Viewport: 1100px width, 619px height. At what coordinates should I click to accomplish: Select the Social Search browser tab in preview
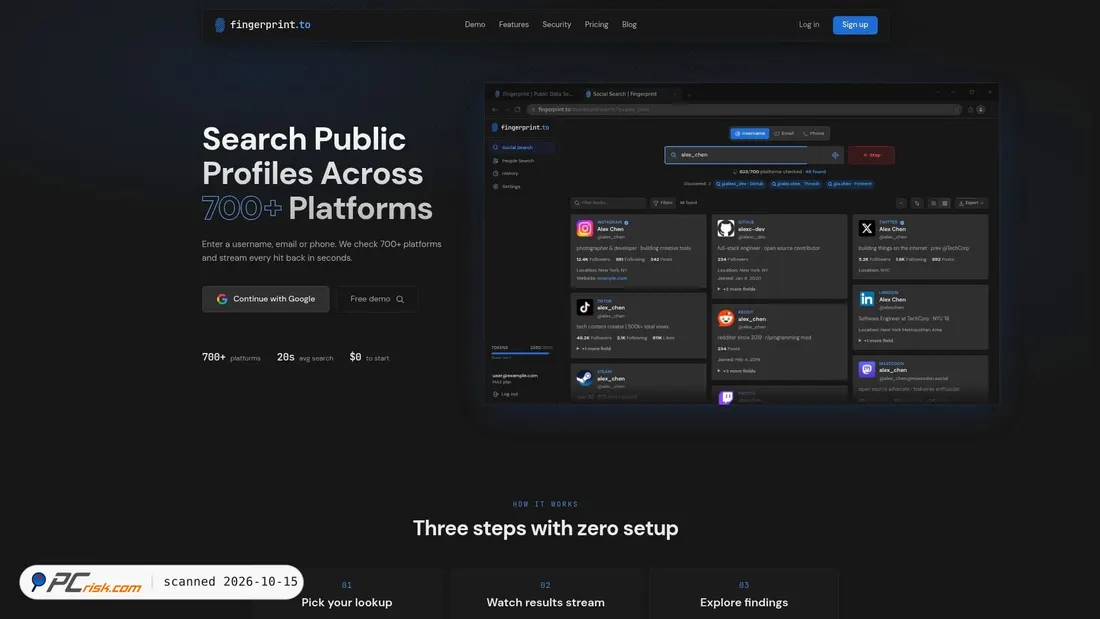[630, 94]
